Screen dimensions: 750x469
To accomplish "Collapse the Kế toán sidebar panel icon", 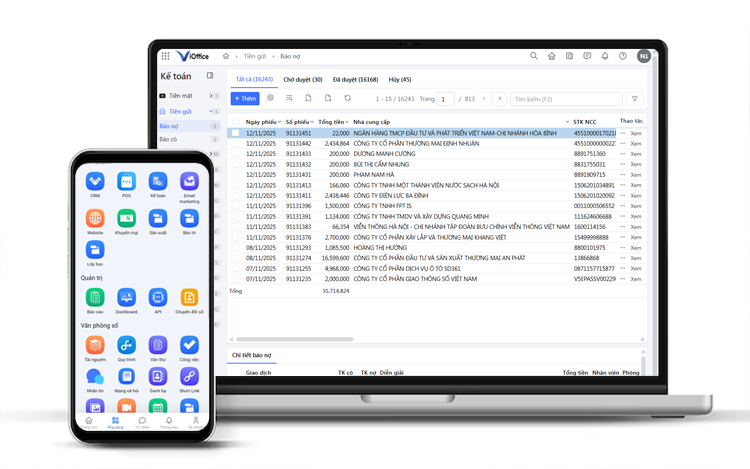I will coord(210,76).
